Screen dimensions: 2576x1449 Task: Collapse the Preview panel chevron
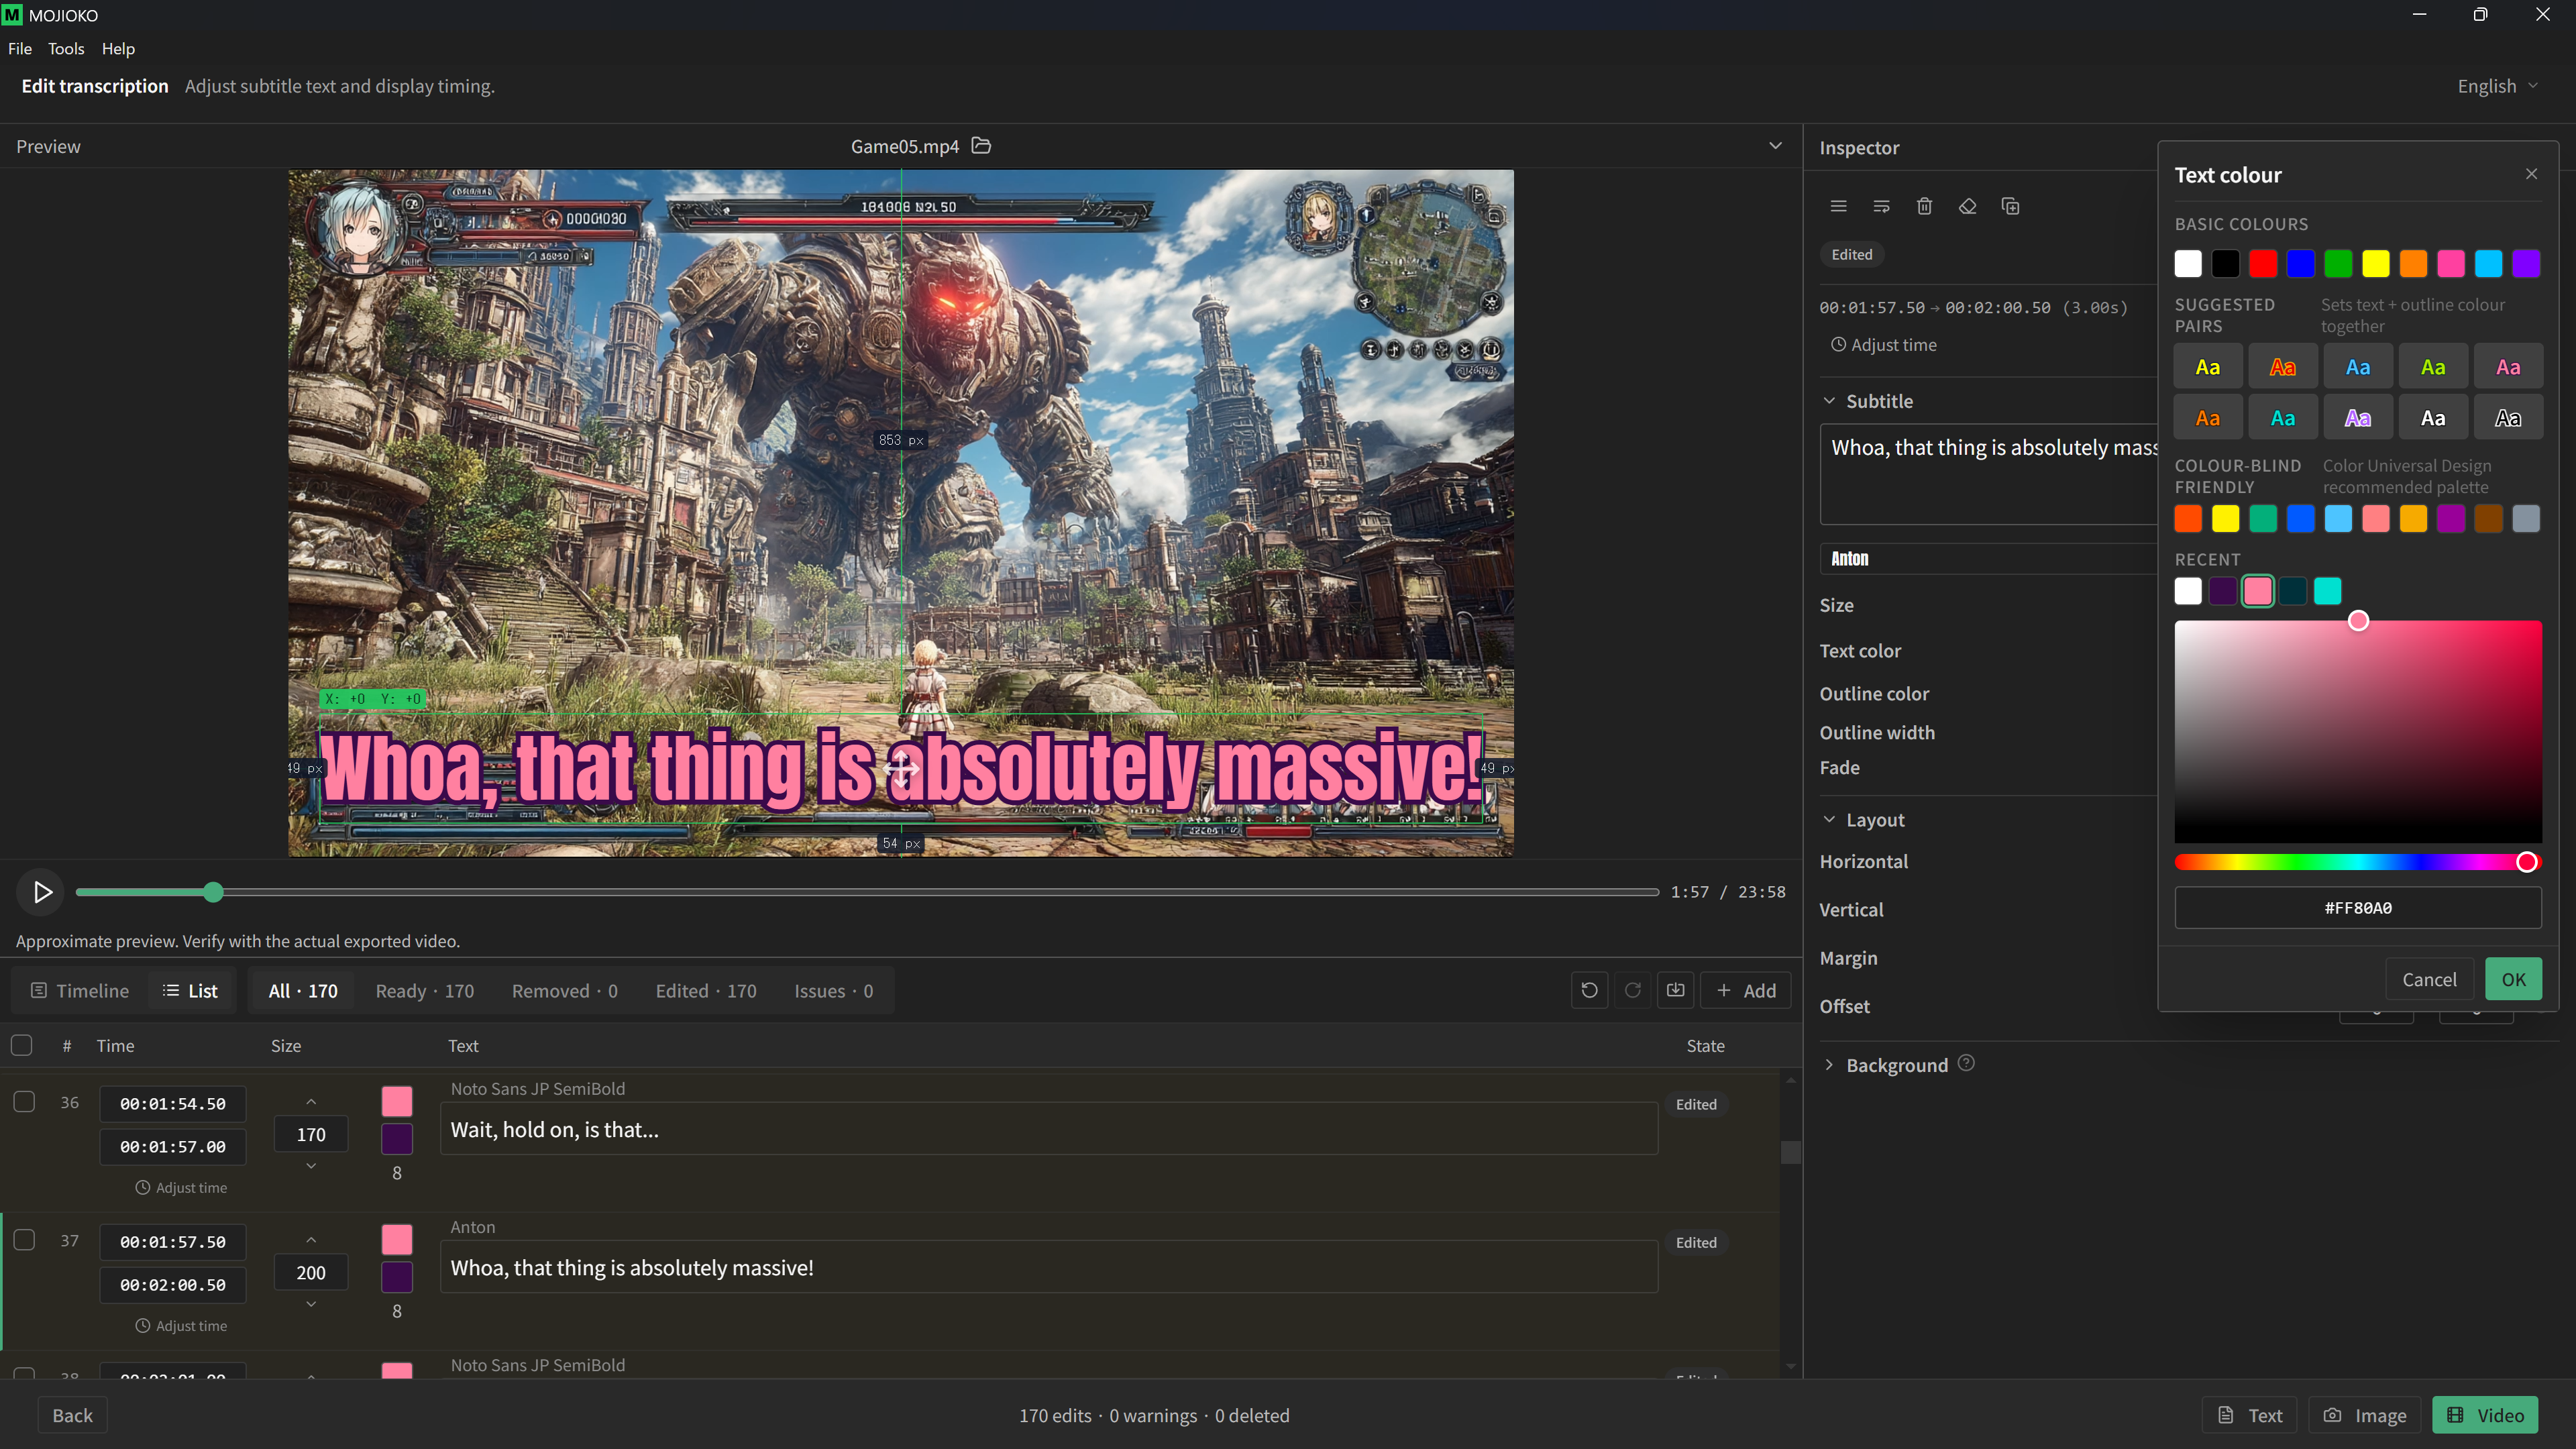click(x=1775, y=146)
